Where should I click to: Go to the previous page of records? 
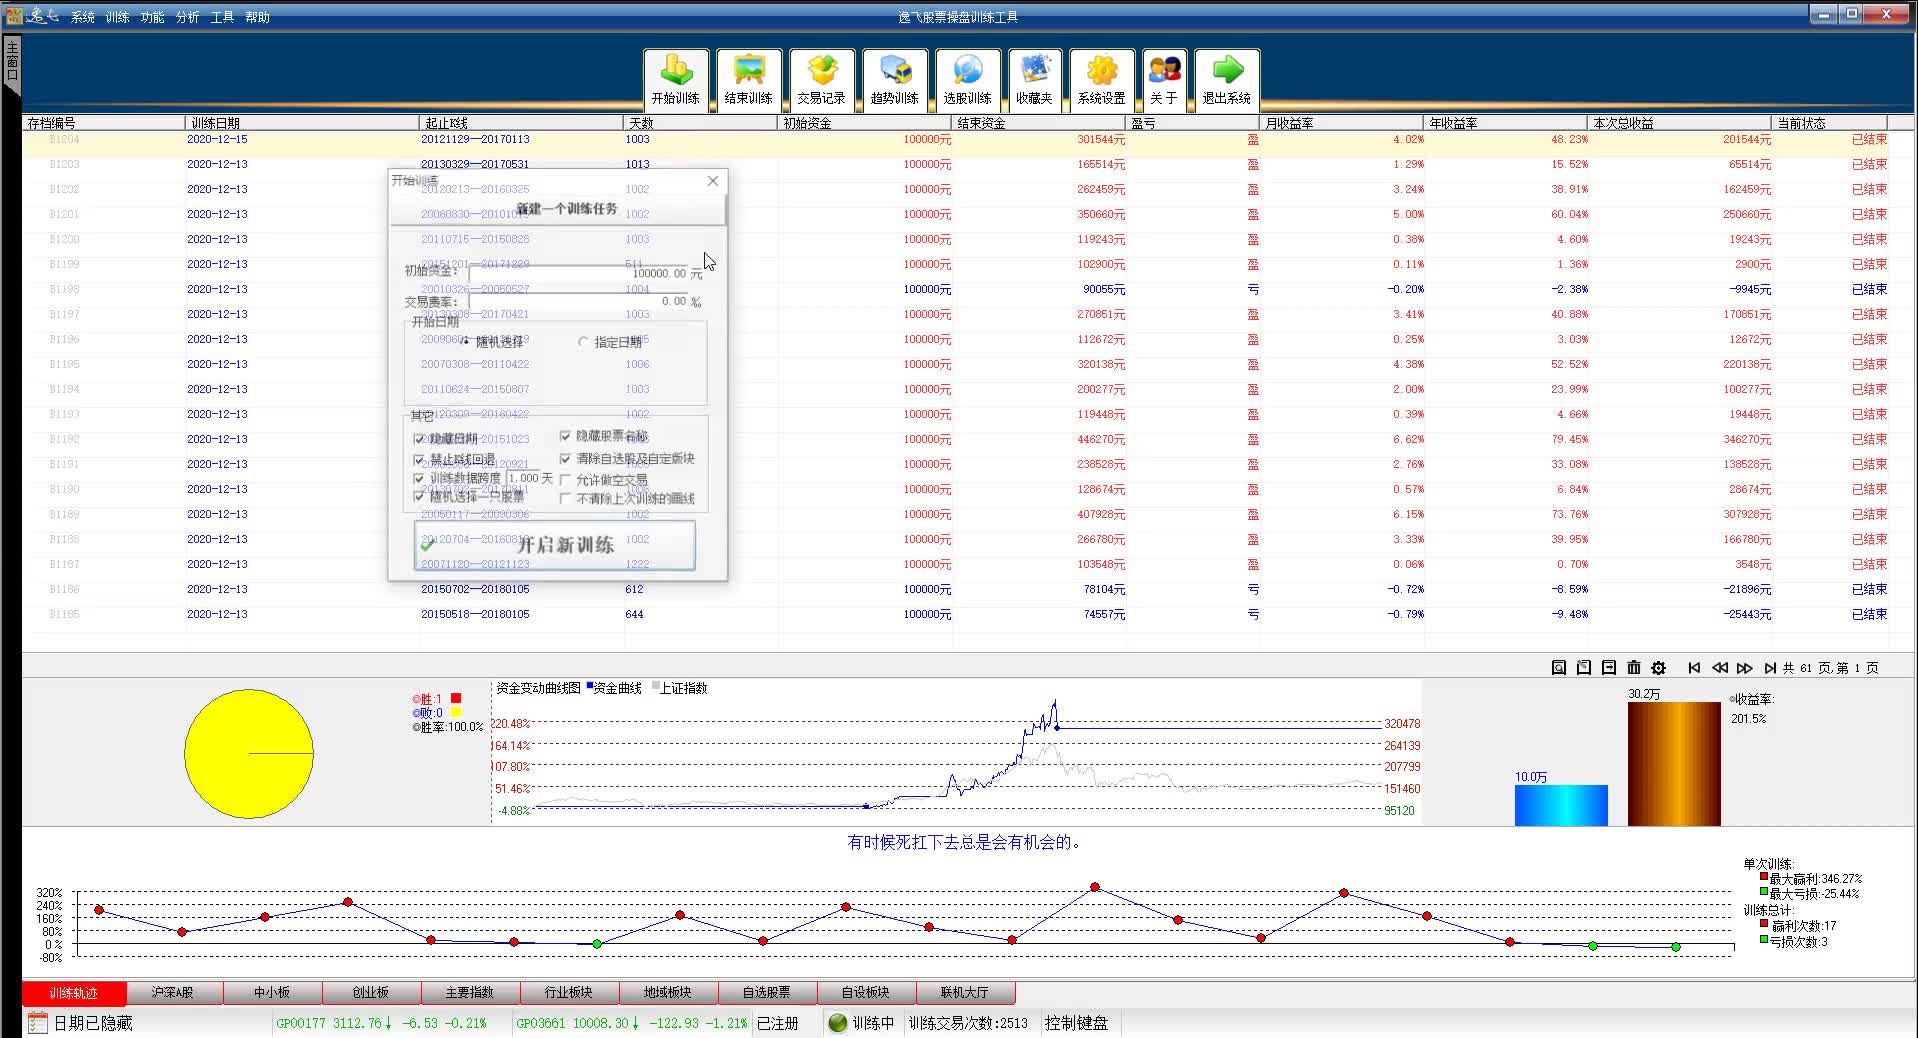click(1720, 668)
